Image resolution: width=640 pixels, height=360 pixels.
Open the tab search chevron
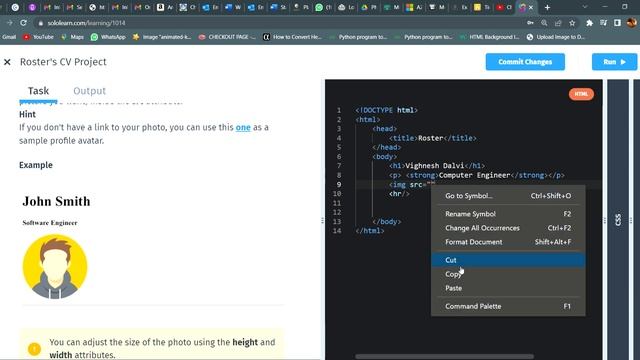(x=585, y=7)
